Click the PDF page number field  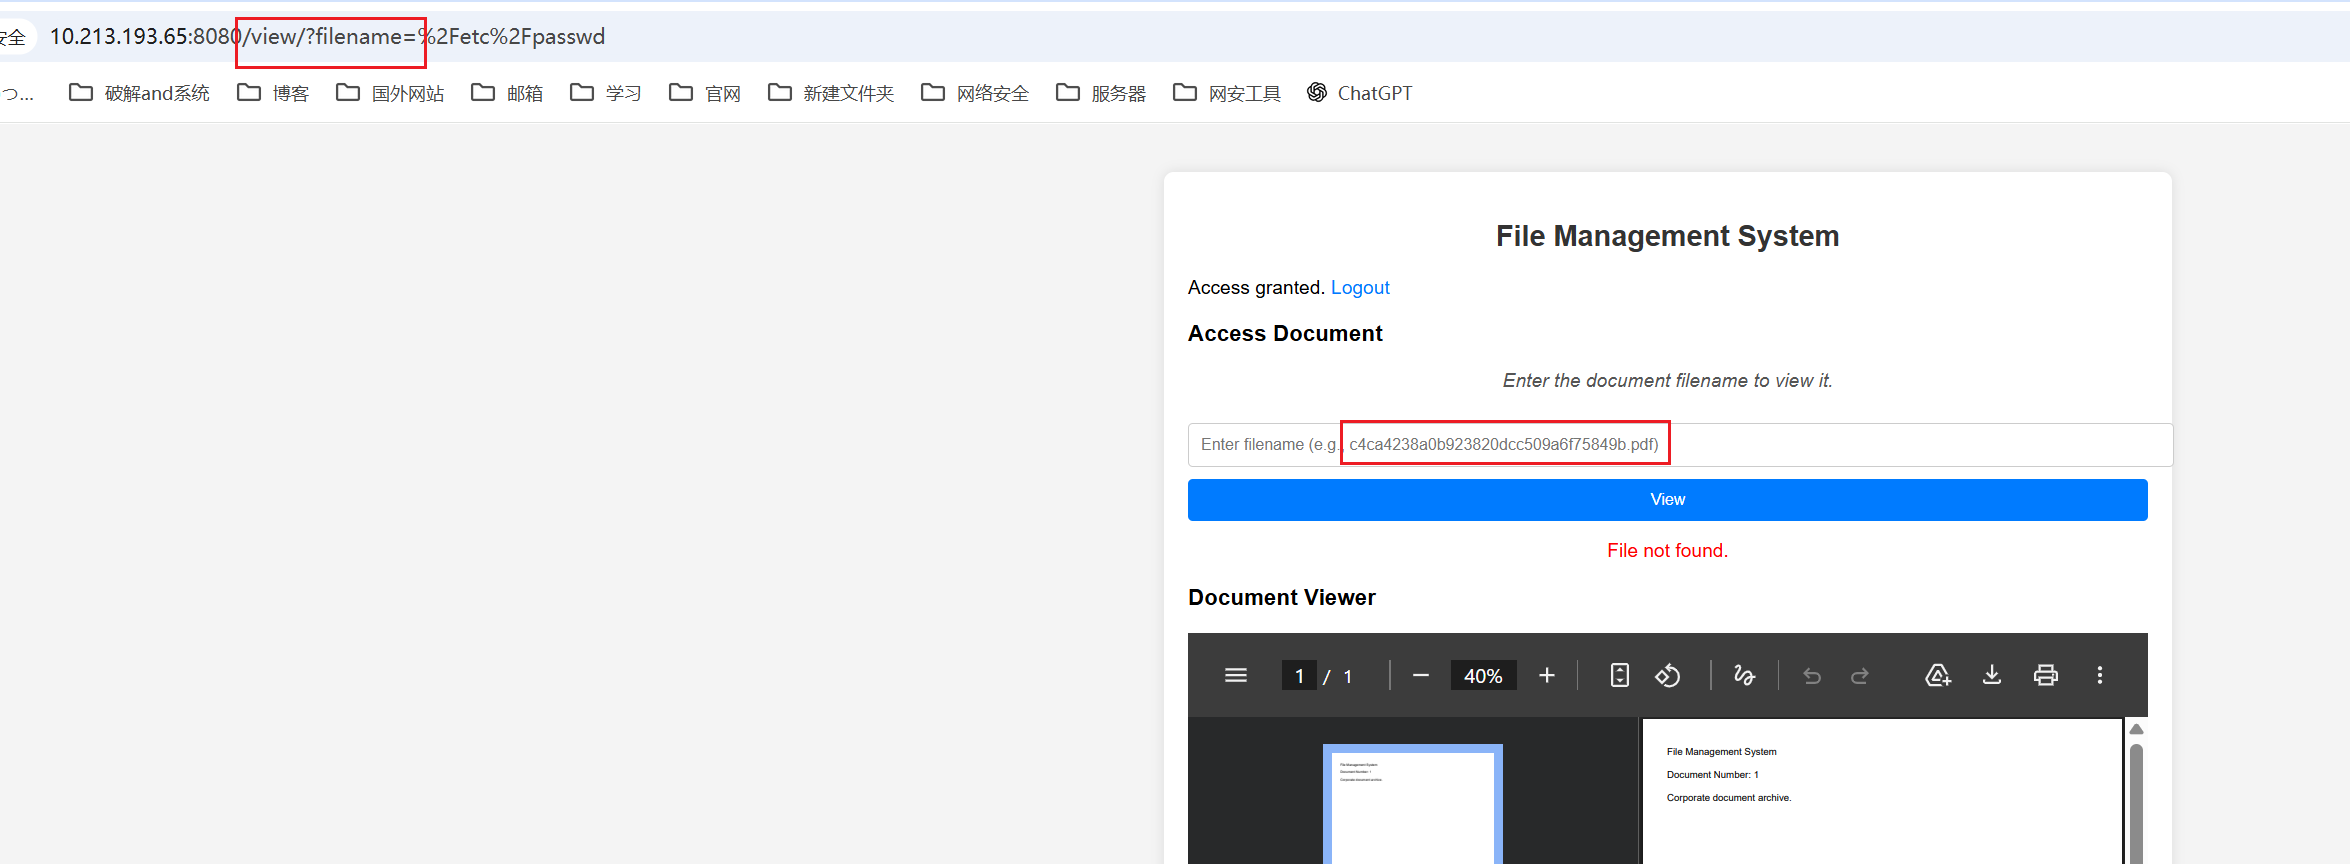1299,676
